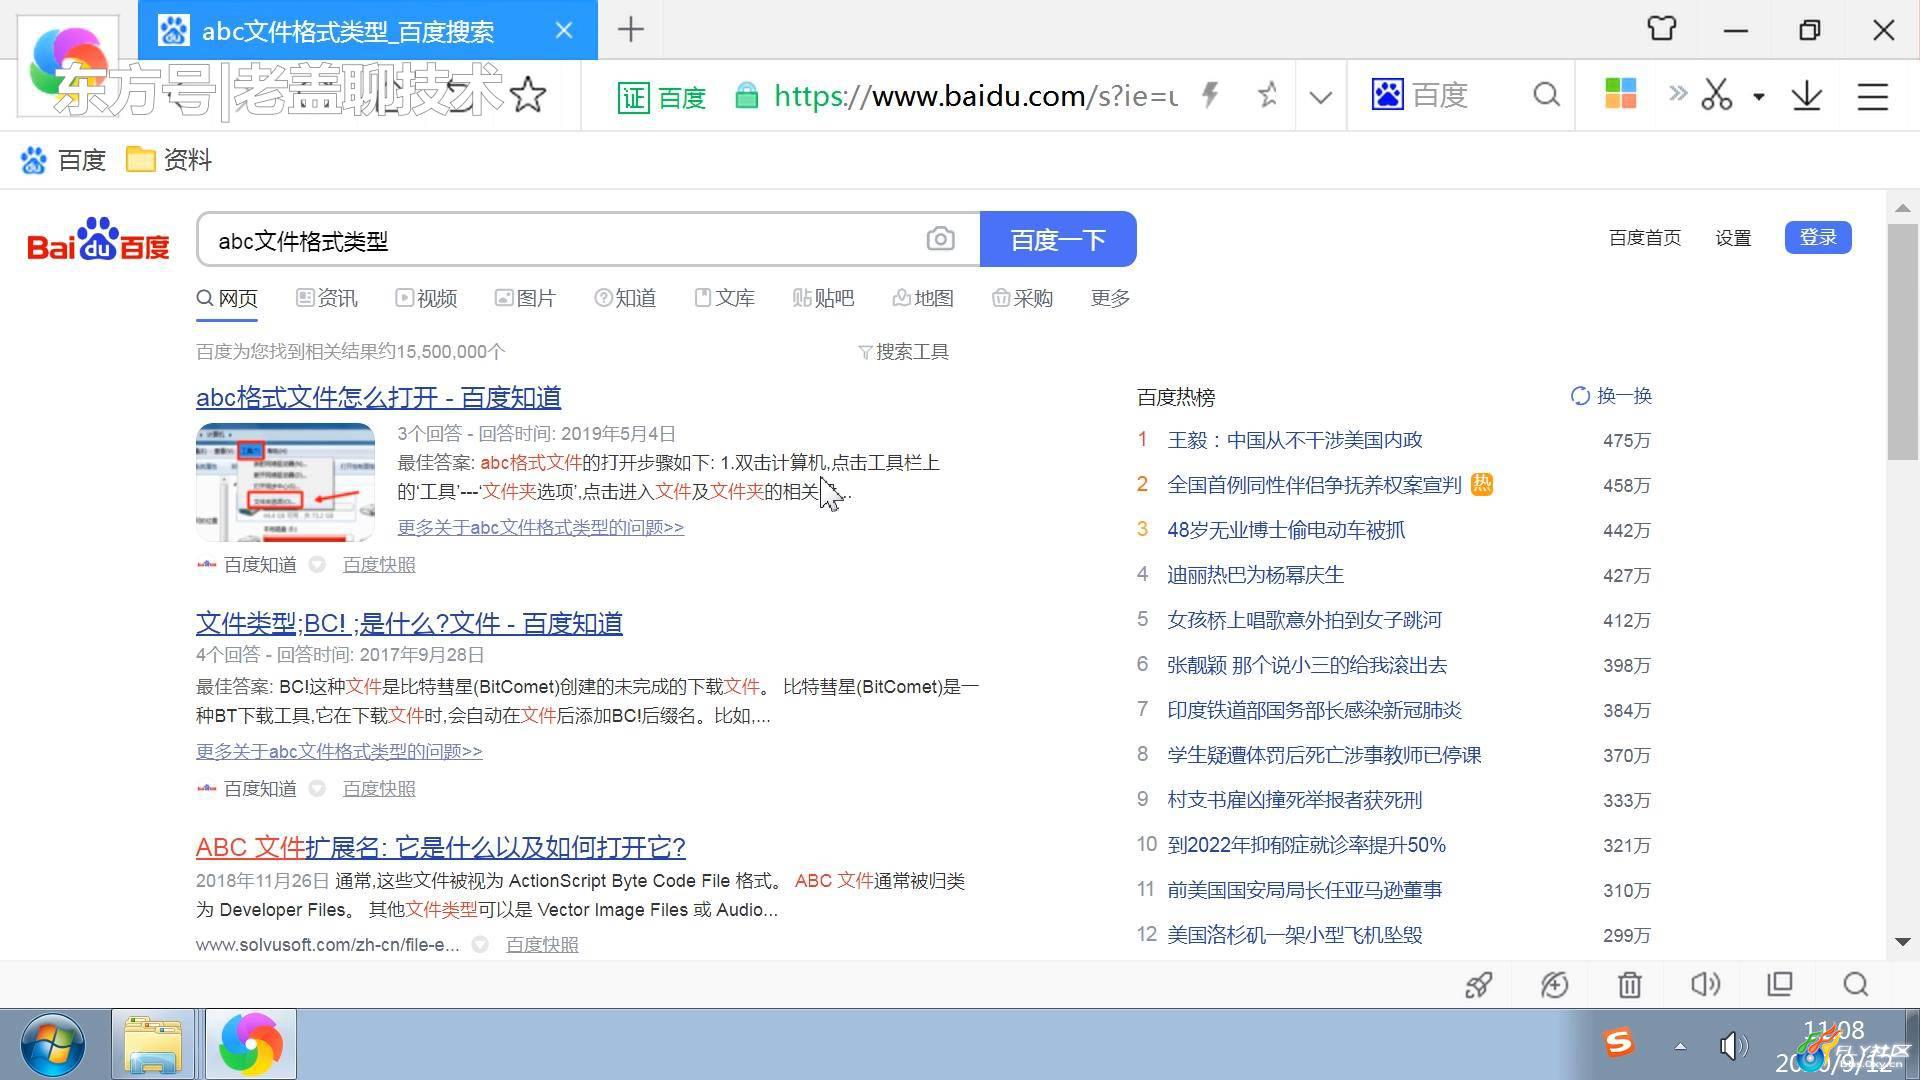This screenshot has width=1920, height=1080.
Task: Switch to the 知道 tab
Action: coord(625,298)
